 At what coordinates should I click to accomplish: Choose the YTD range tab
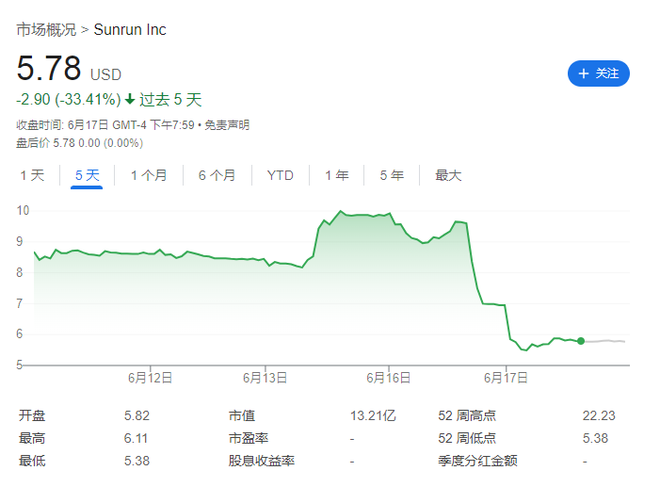[x=280, y=175]
